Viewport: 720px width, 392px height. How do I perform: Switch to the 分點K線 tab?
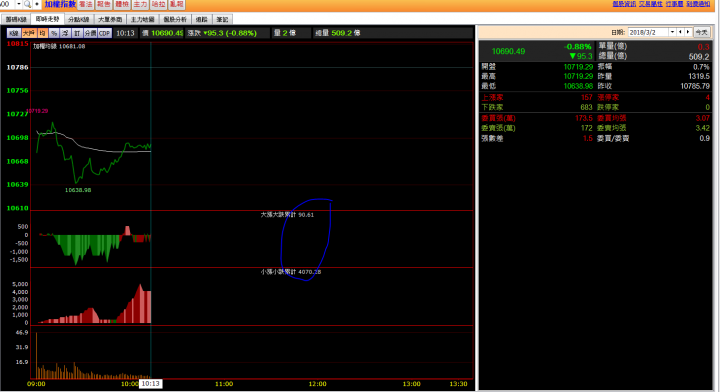coord(79,19)
